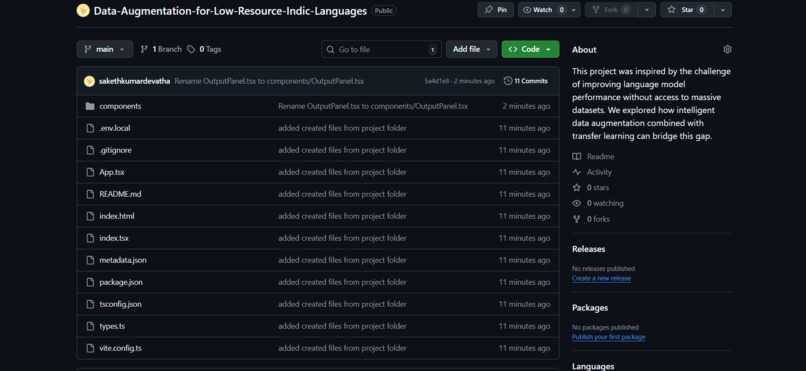View the 0 Tags link
This screenshot has width=806, height=371.
(x=204, y=49)
